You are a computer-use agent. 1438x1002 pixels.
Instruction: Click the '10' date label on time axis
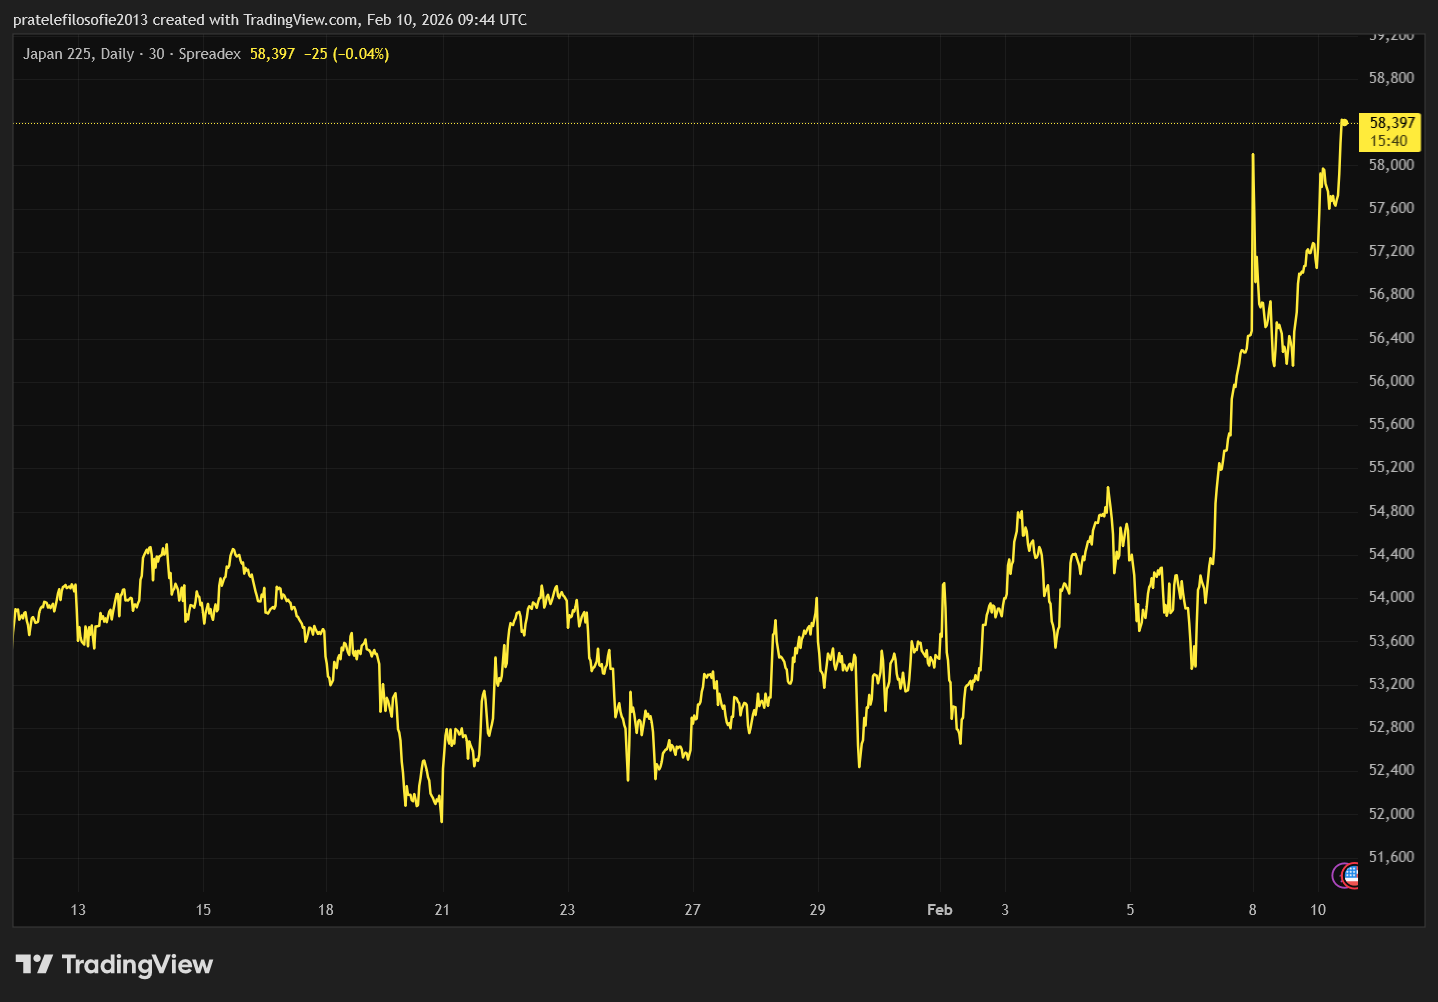(1318, 910)
